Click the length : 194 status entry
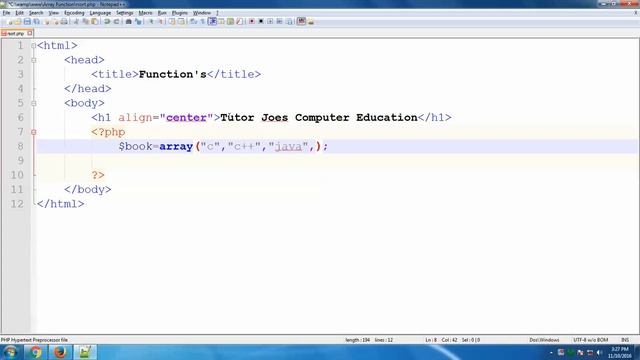 (x=357, y=340)
